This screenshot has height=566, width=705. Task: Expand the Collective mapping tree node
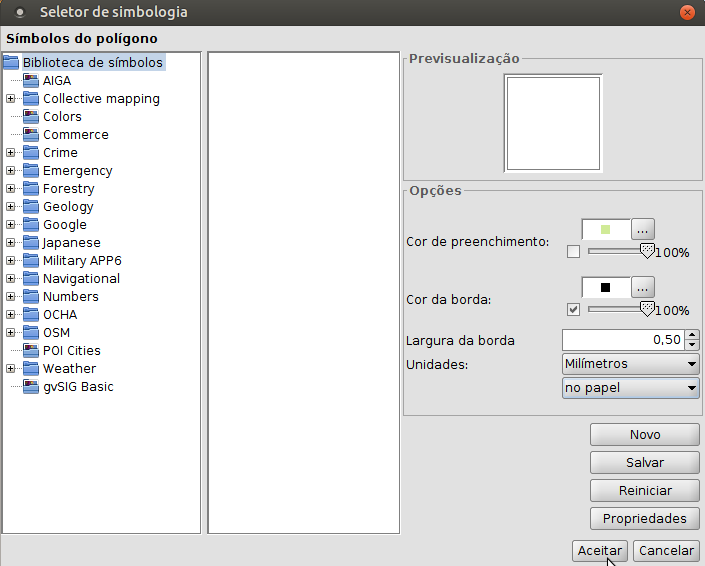click(10, 99)
